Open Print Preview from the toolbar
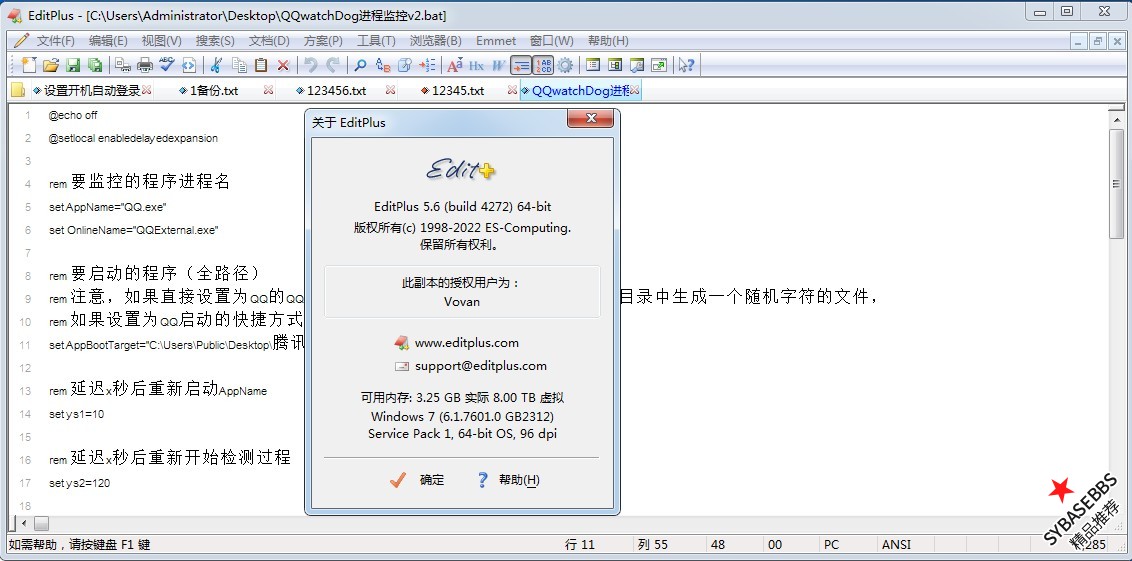 pyautogui.click(x=123, y=65)
